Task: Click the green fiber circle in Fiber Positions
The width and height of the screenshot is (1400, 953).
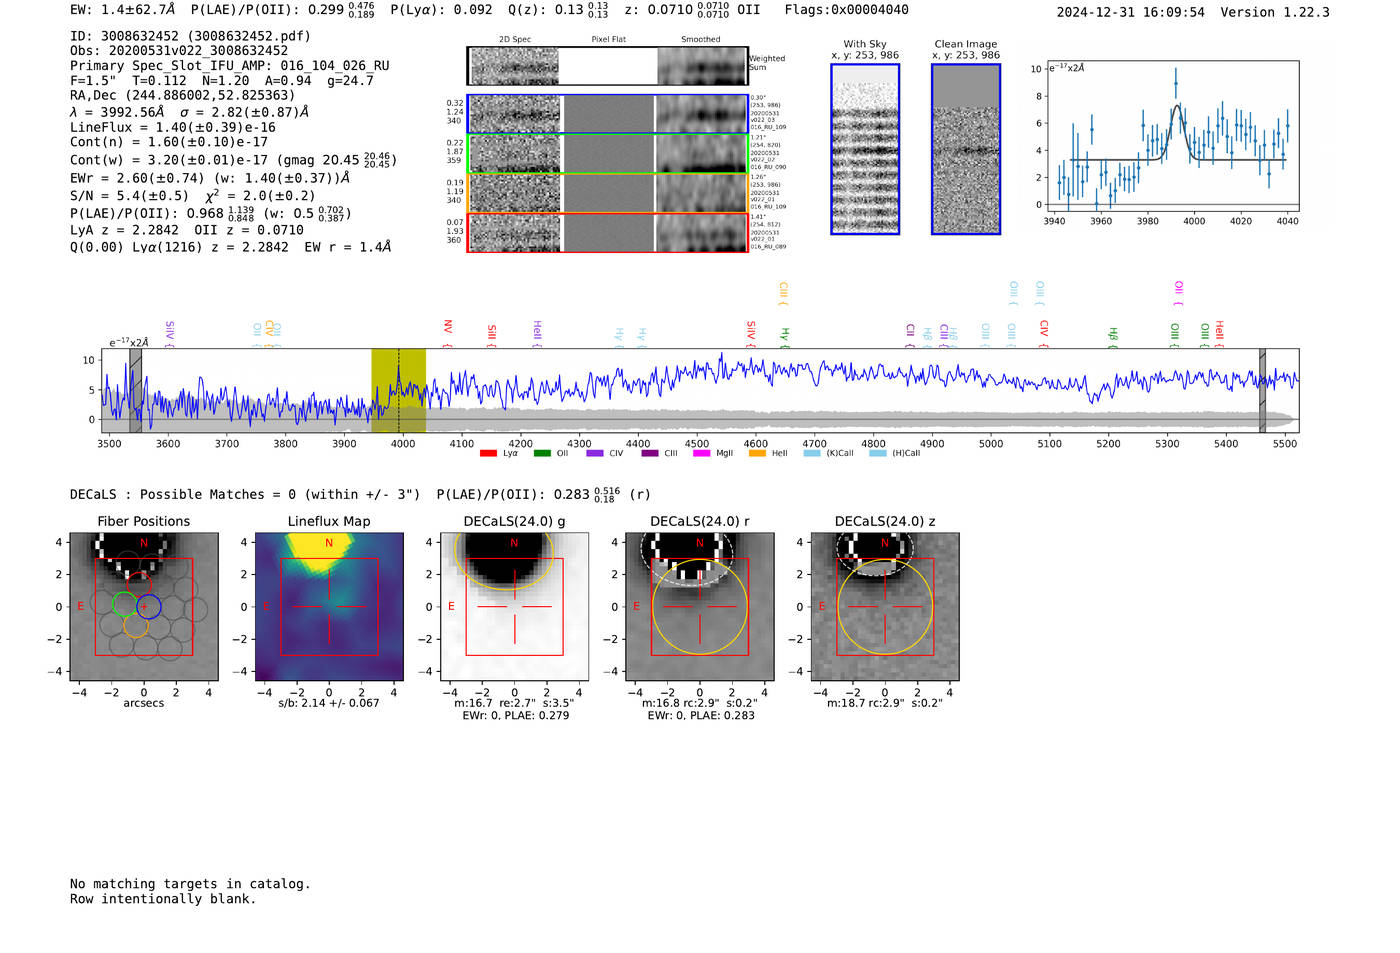Action: tap(124, 604)
